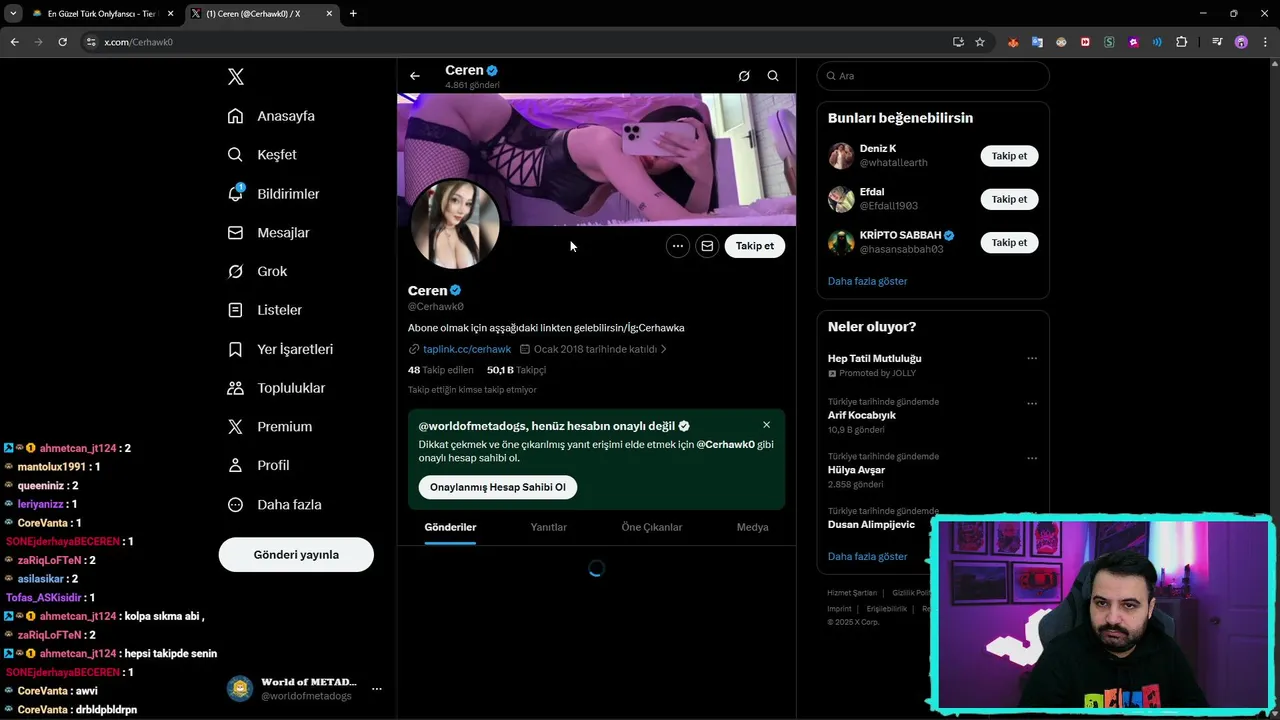Open the media control icon in toolbar

click(x=1217, y=42)
